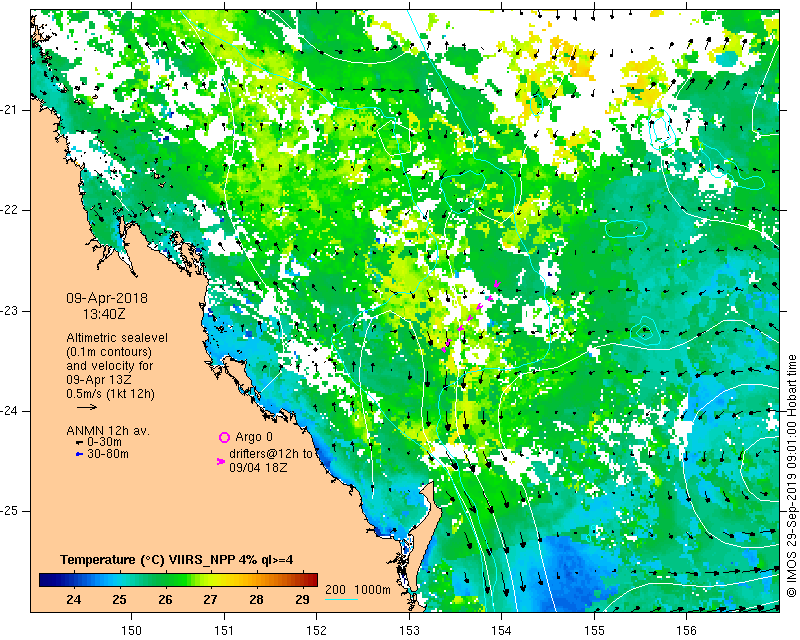Click the 'ANMN 12h av.' label
This screenshot has width=800, height=640.
[x=108, y=431]
